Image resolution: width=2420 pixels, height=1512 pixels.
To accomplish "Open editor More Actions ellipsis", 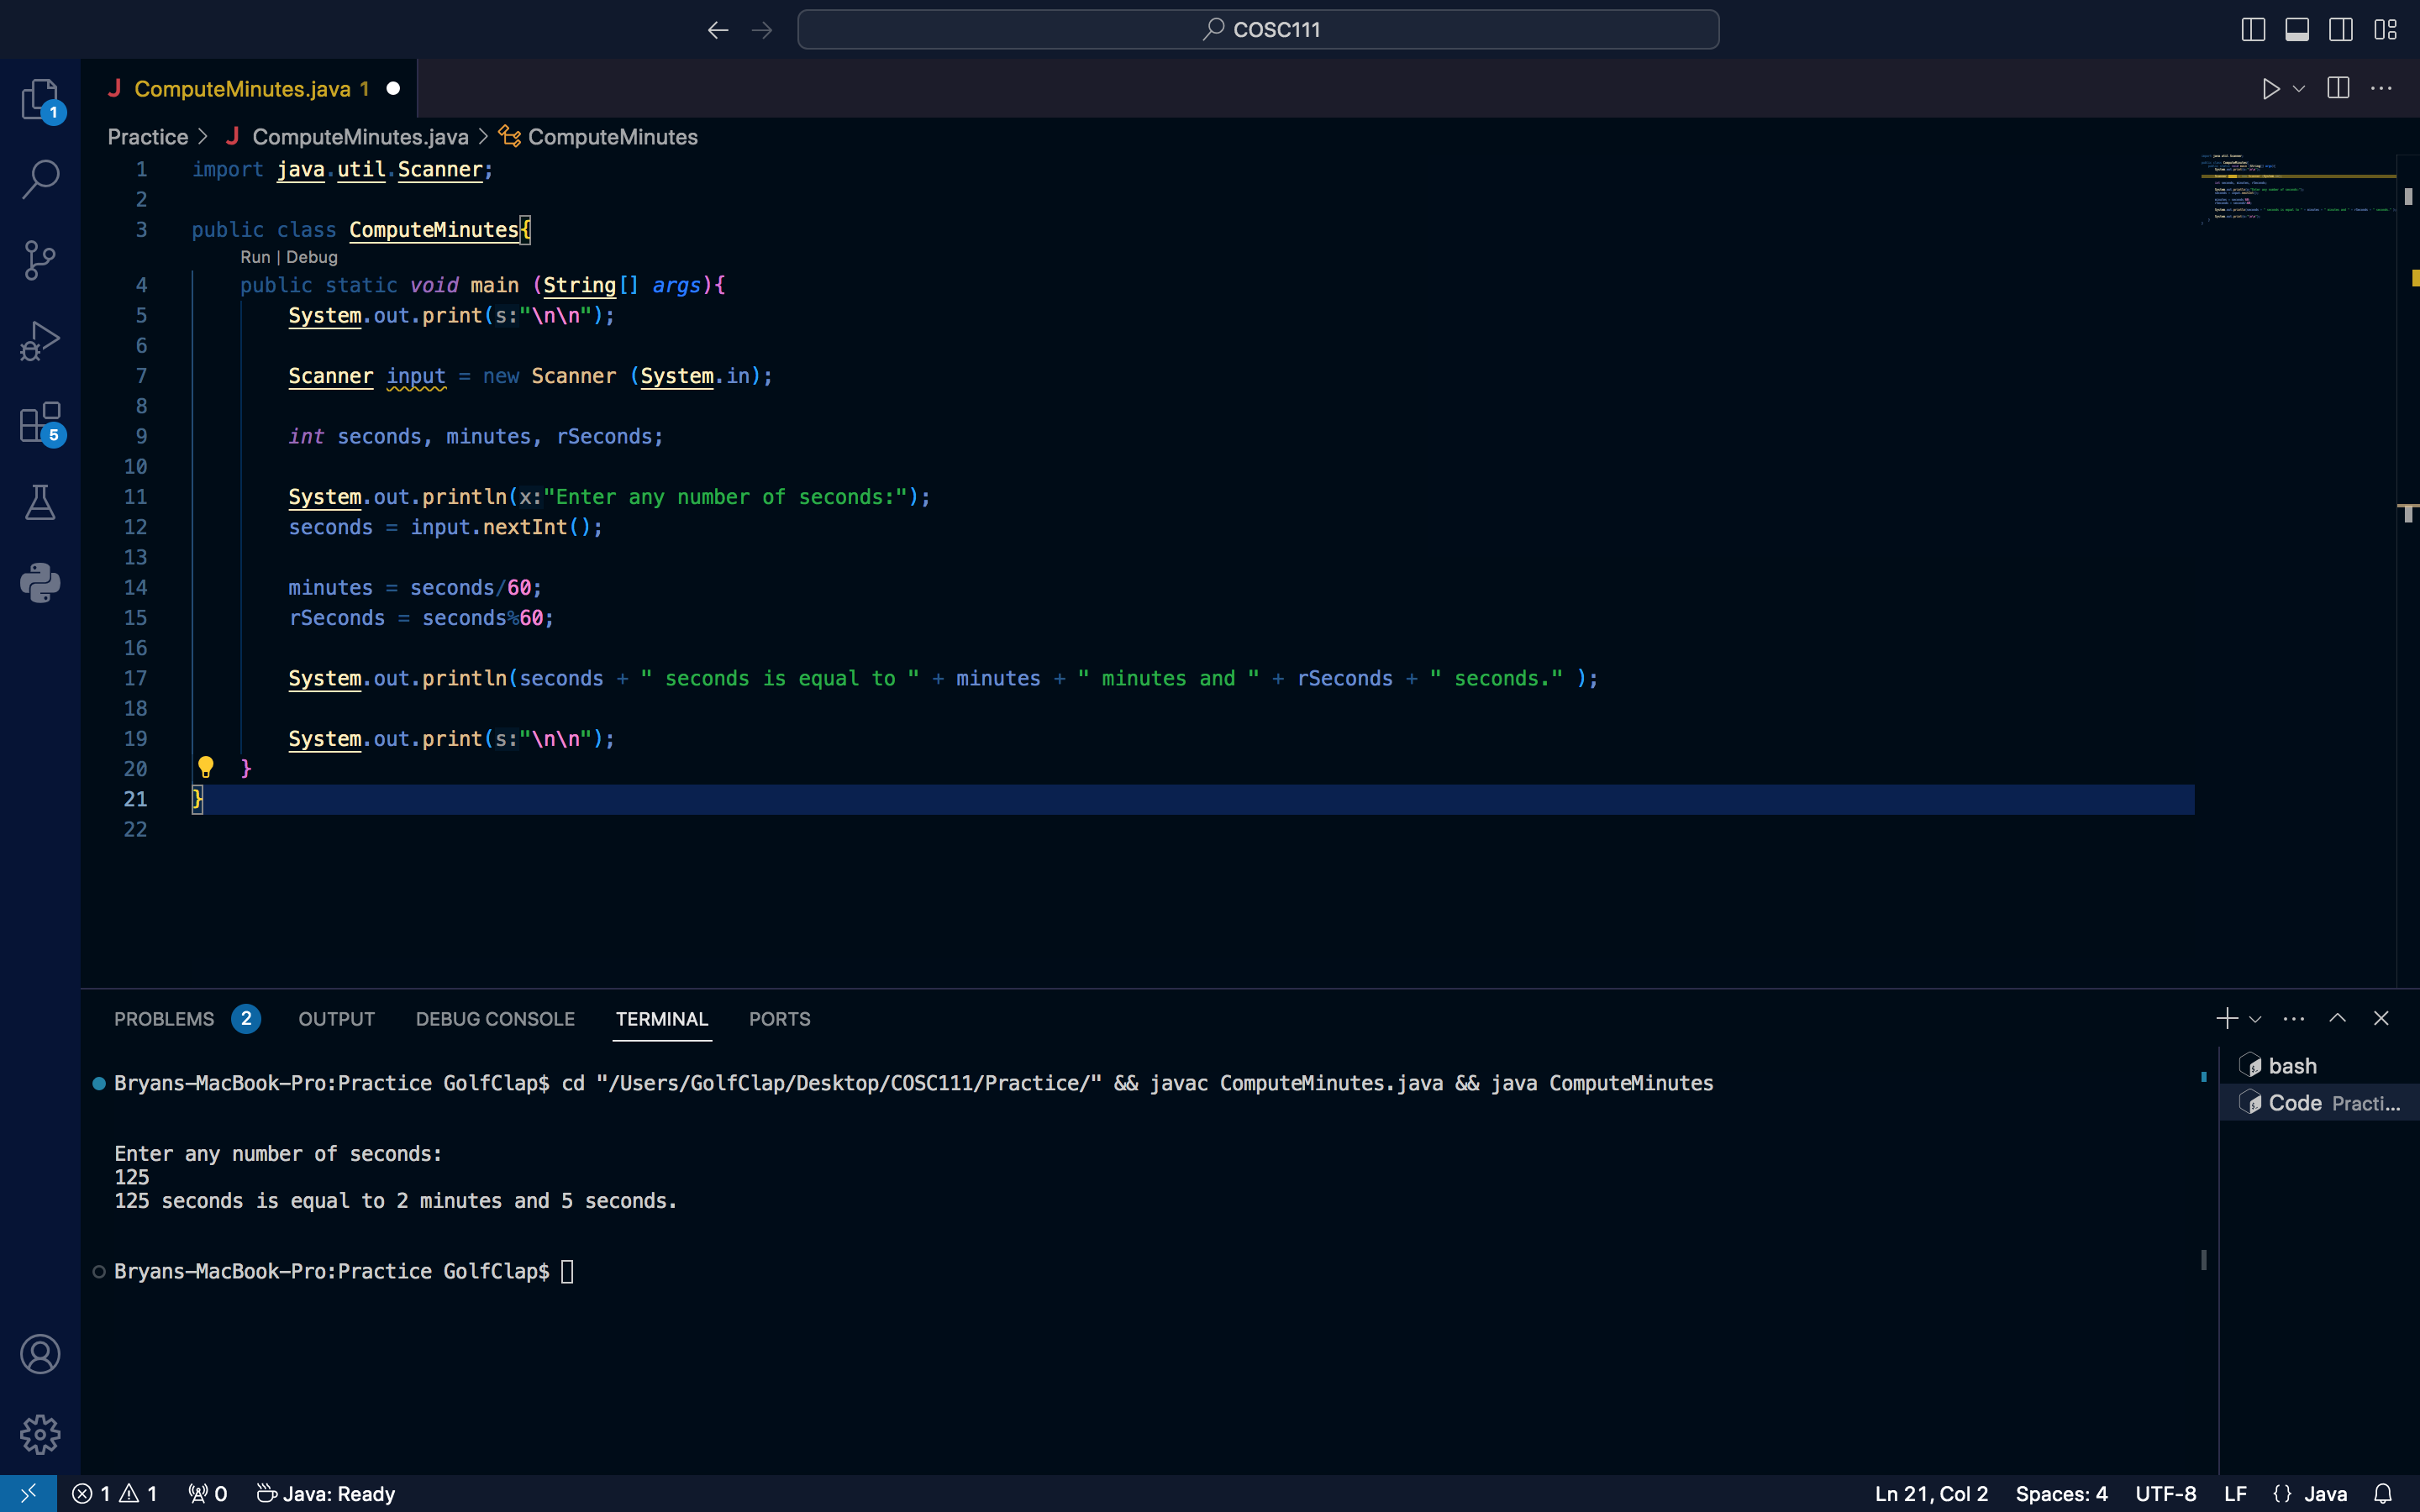I will click(x=2382, y=89).
